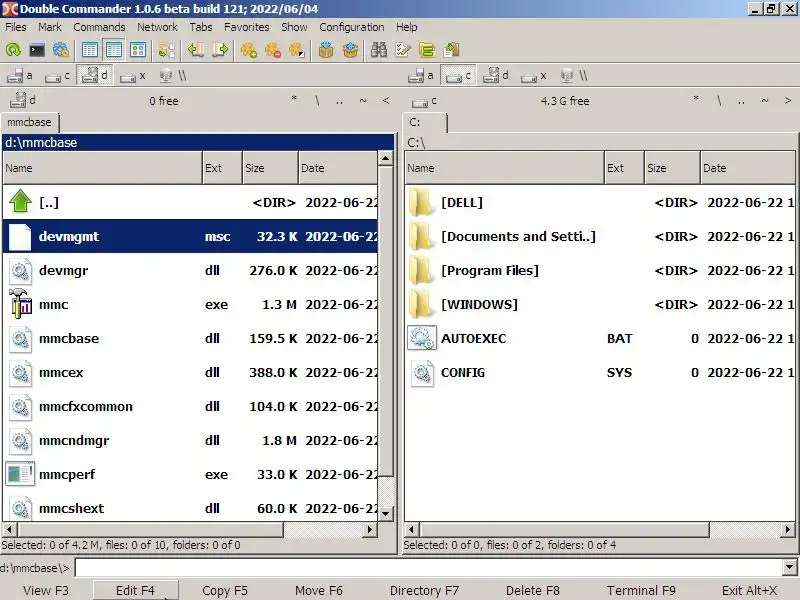Open right panel drive list button c
Viewport: 800px width, 600px height.
(x=424, y=101)
